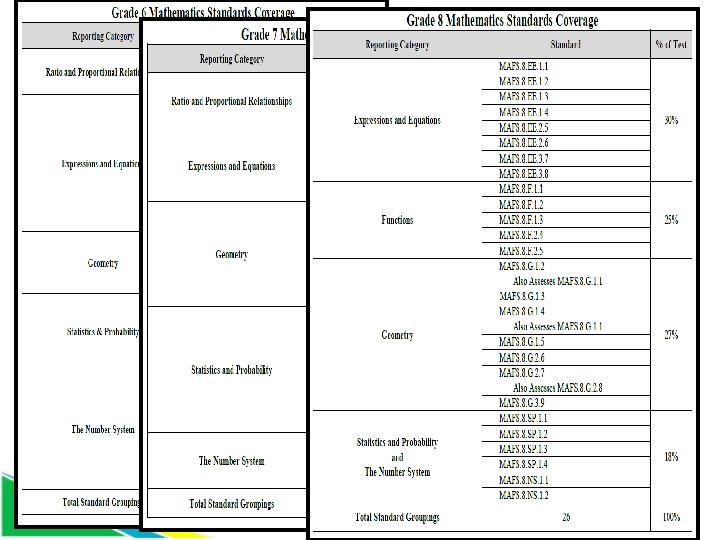Image resolution: width=720 pixels, height=540 pixels.
Task: Click standard MAFS.8.F.2.5
Action: [x=521, y=251]
